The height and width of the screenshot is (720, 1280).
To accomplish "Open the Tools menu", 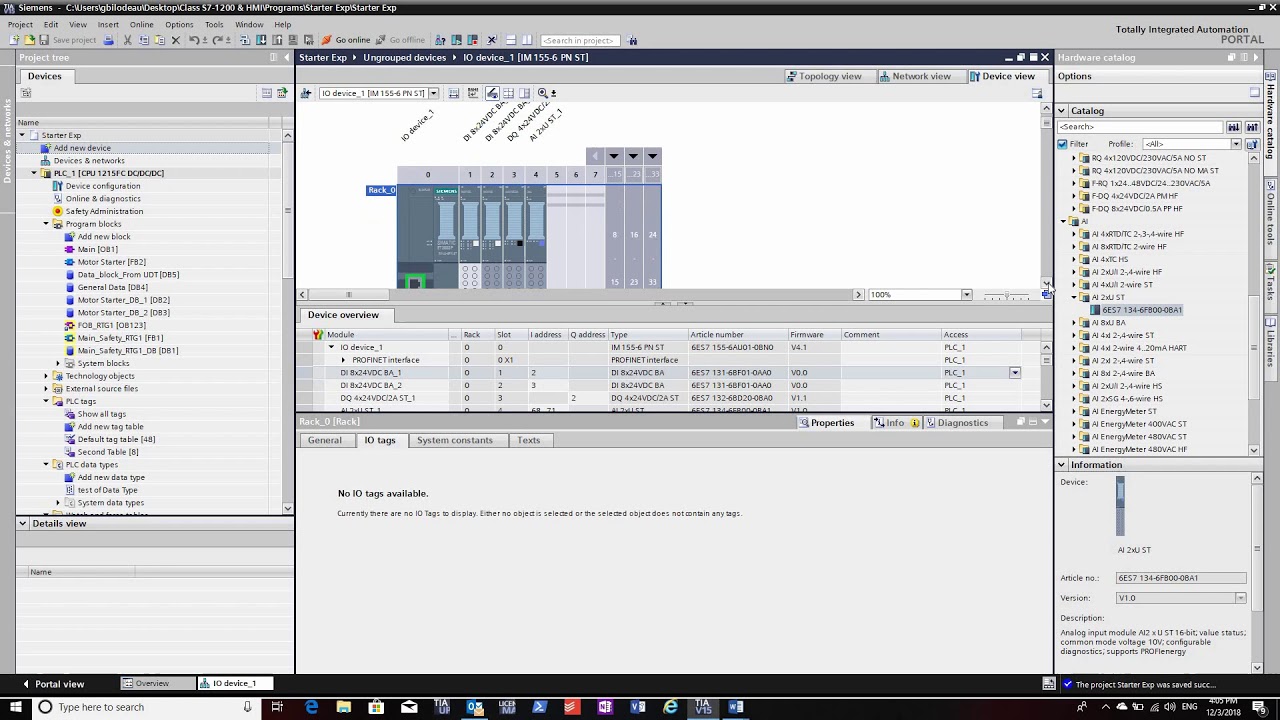I will pyautogui.click(x=214, y=24).
